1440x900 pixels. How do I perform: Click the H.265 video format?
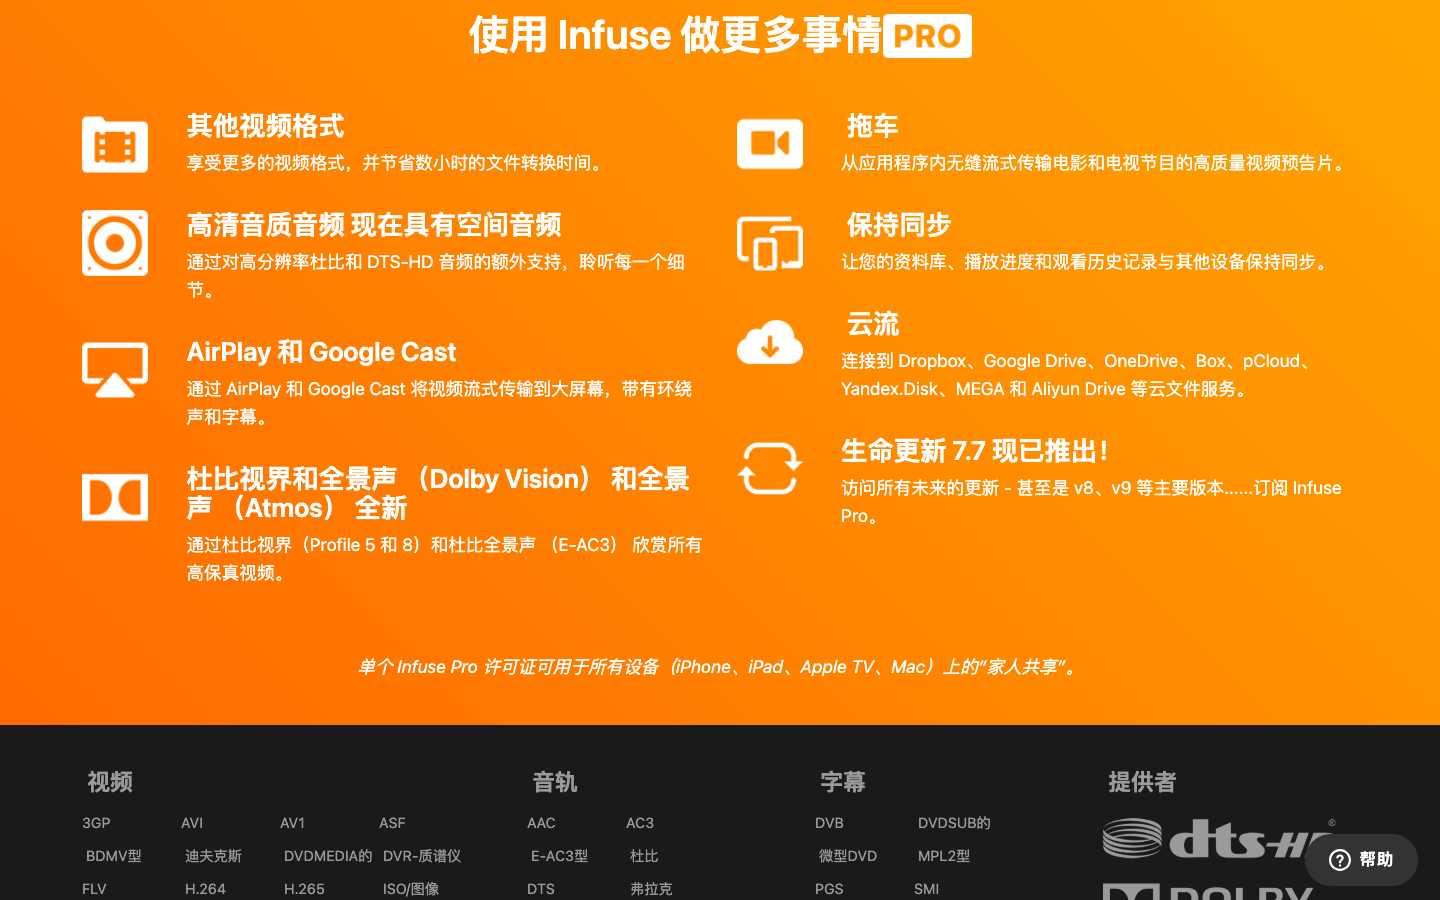tap(304, 889)
